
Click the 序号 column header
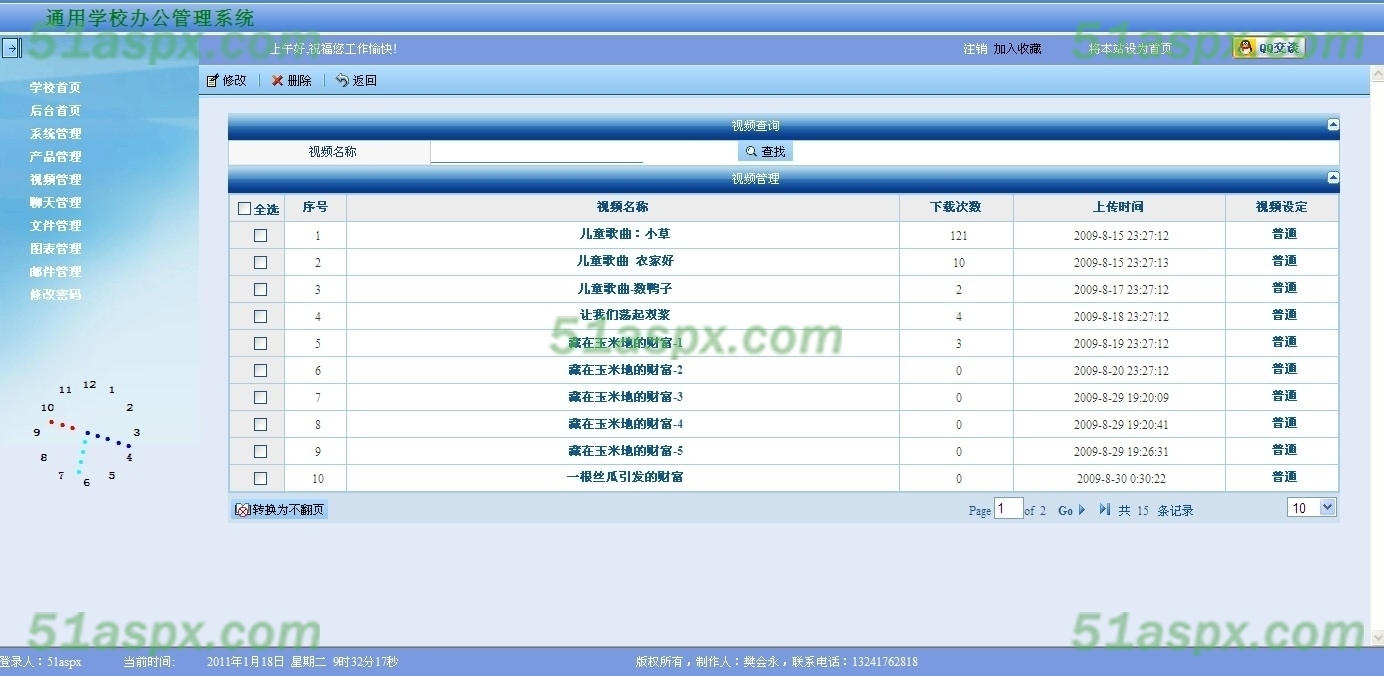point(315,207)
